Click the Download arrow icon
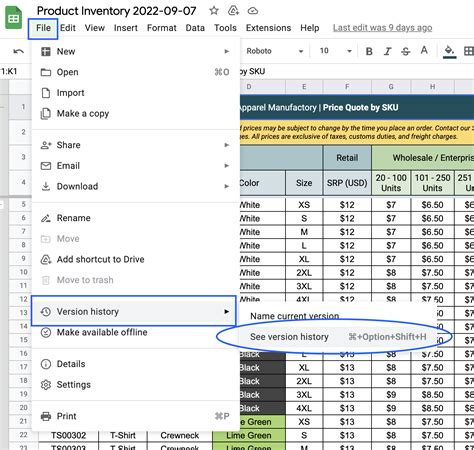This screenshot has width=474, height=450. pyautogui.click(x=46, y=186)
